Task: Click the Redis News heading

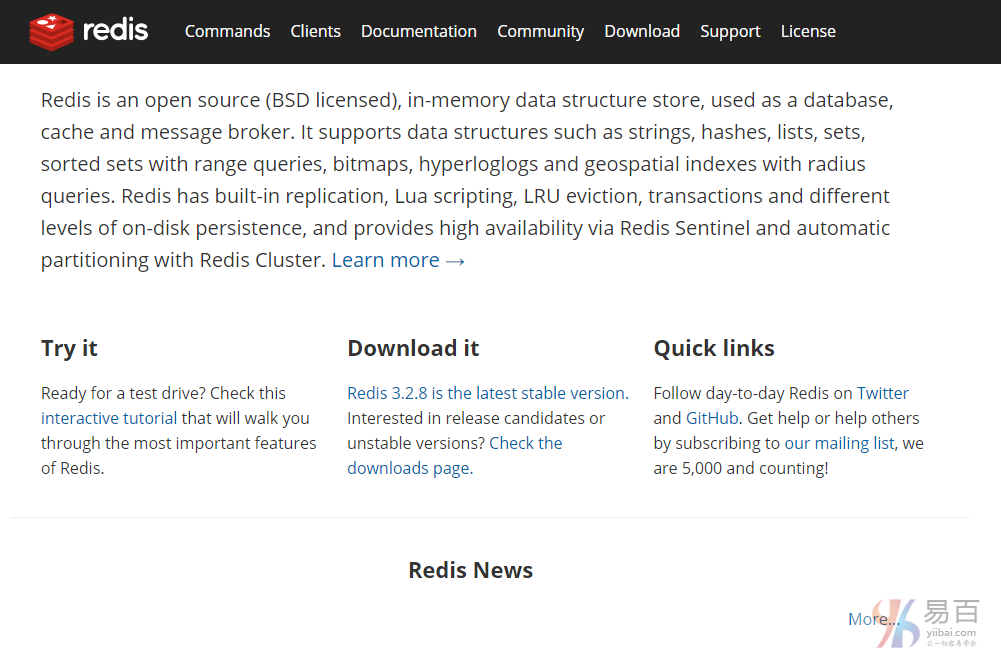Action: click(470, 570)
